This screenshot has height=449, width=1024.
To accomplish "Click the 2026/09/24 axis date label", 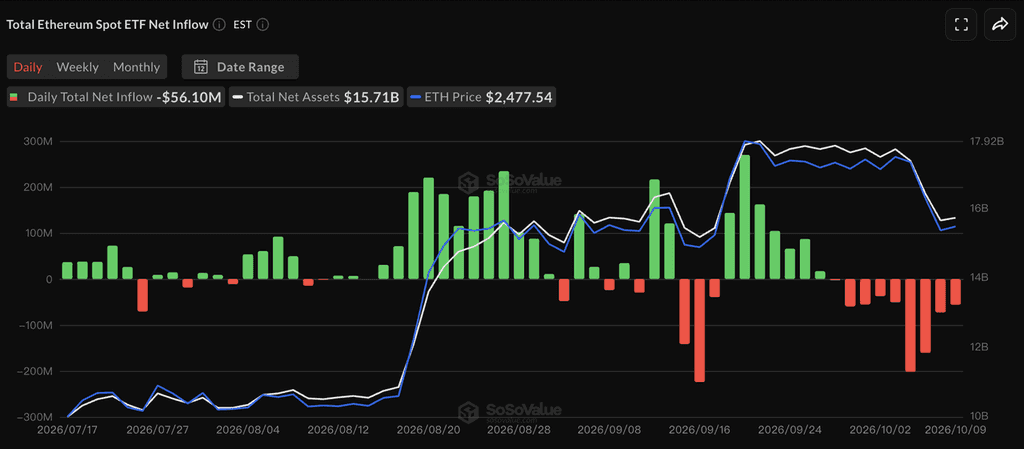I will [789, 431].
